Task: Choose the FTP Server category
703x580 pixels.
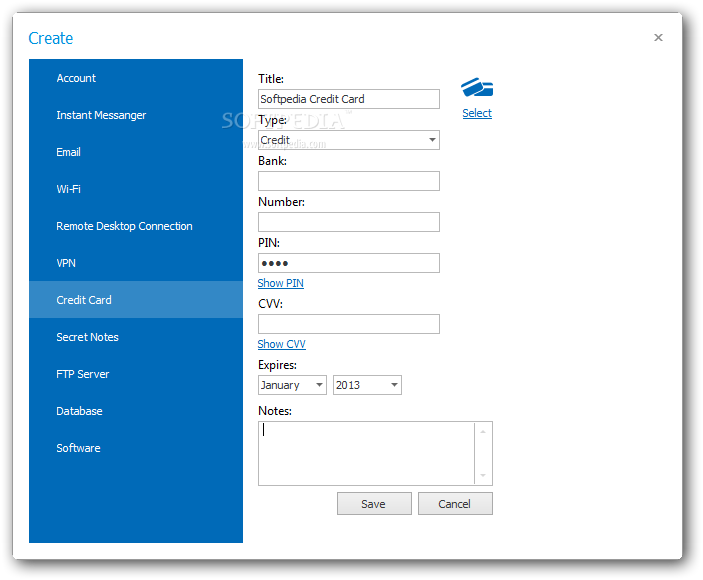Action: point(136,374)
